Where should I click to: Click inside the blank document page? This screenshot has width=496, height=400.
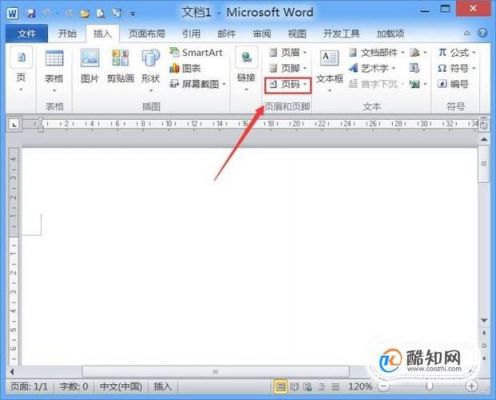click(x=249, y=256)
